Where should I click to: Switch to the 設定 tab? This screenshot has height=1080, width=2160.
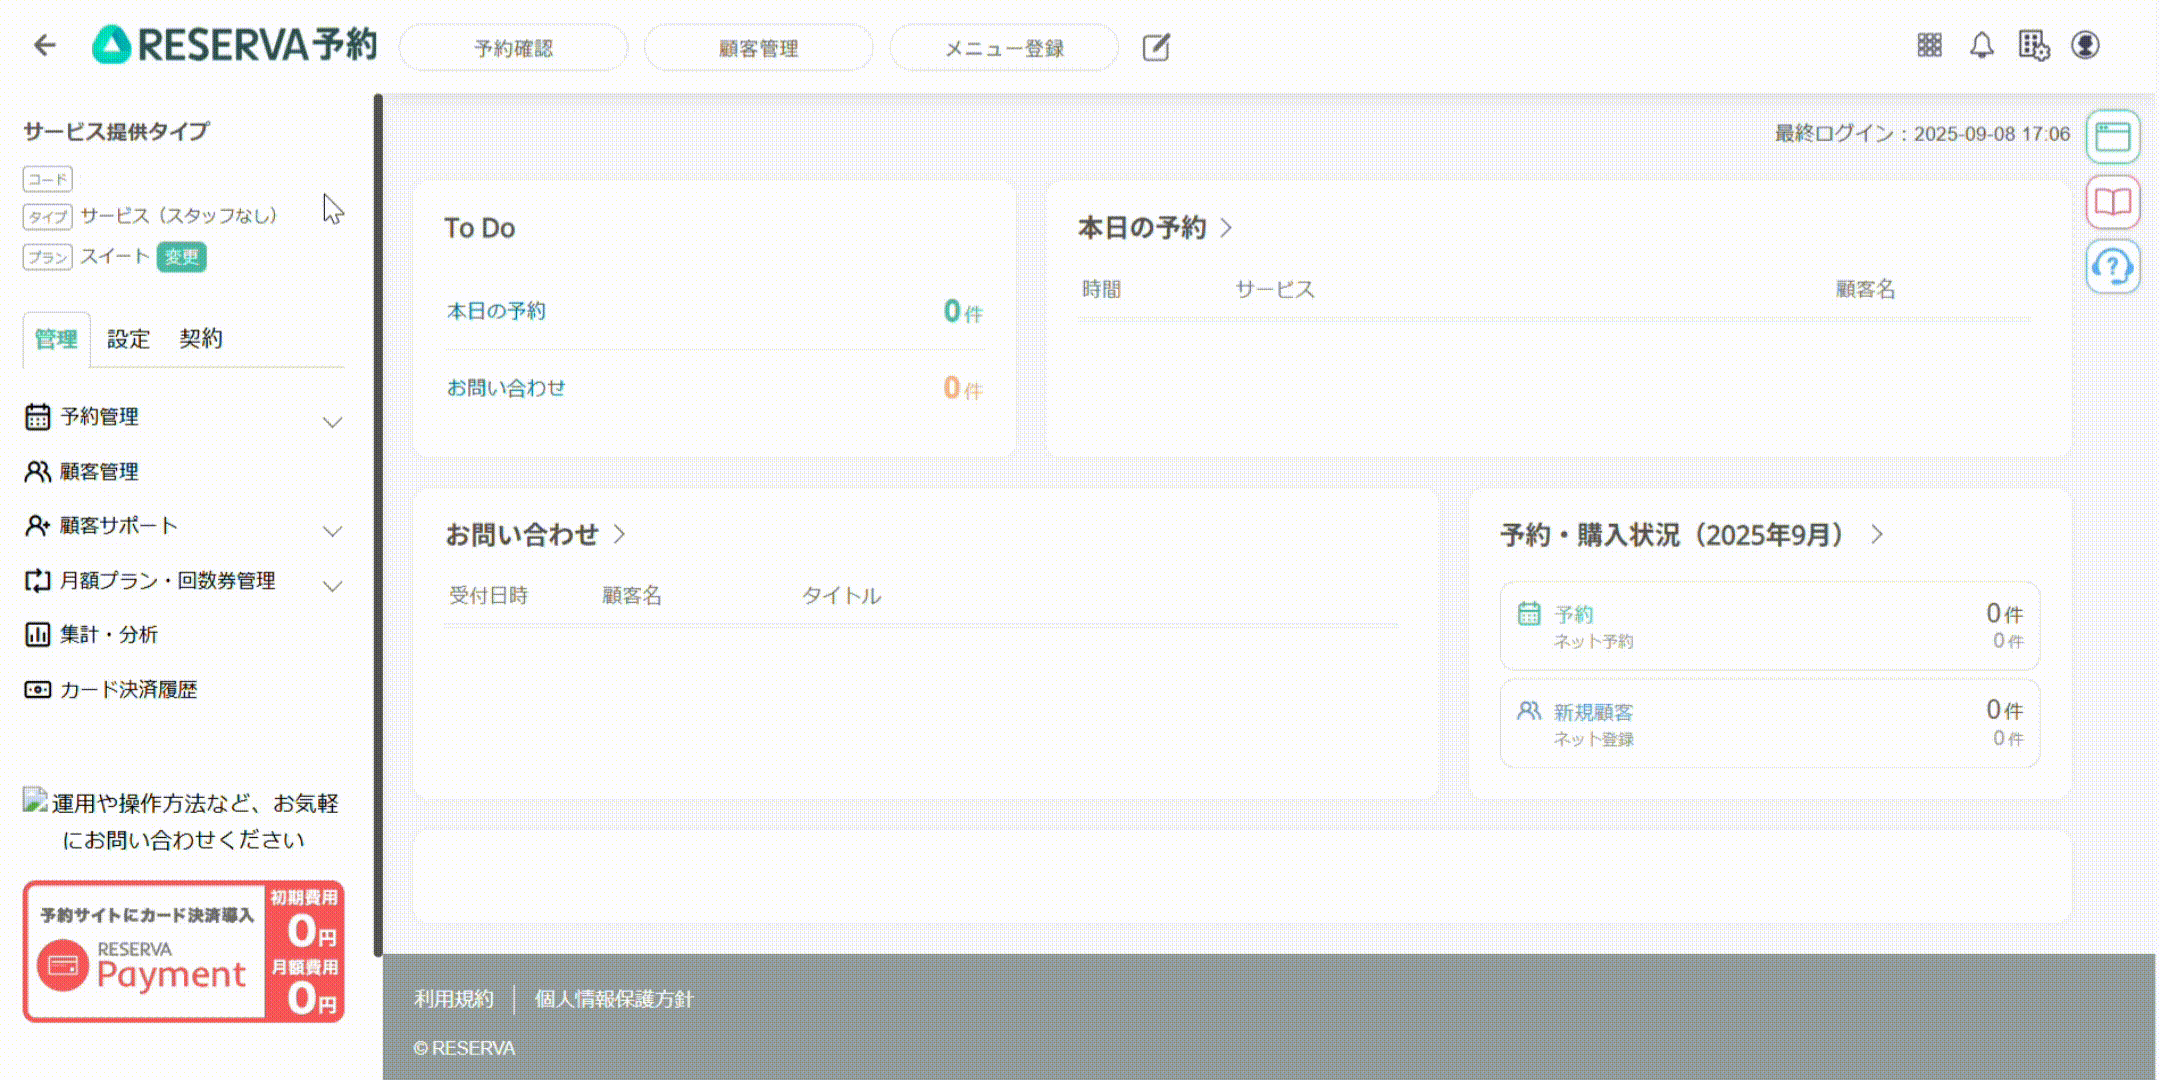(x=128, y=339)
